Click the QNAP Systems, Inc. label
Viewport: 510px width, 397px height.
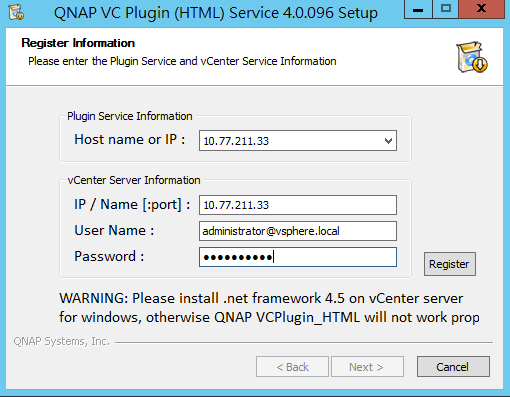coord(62,341)
